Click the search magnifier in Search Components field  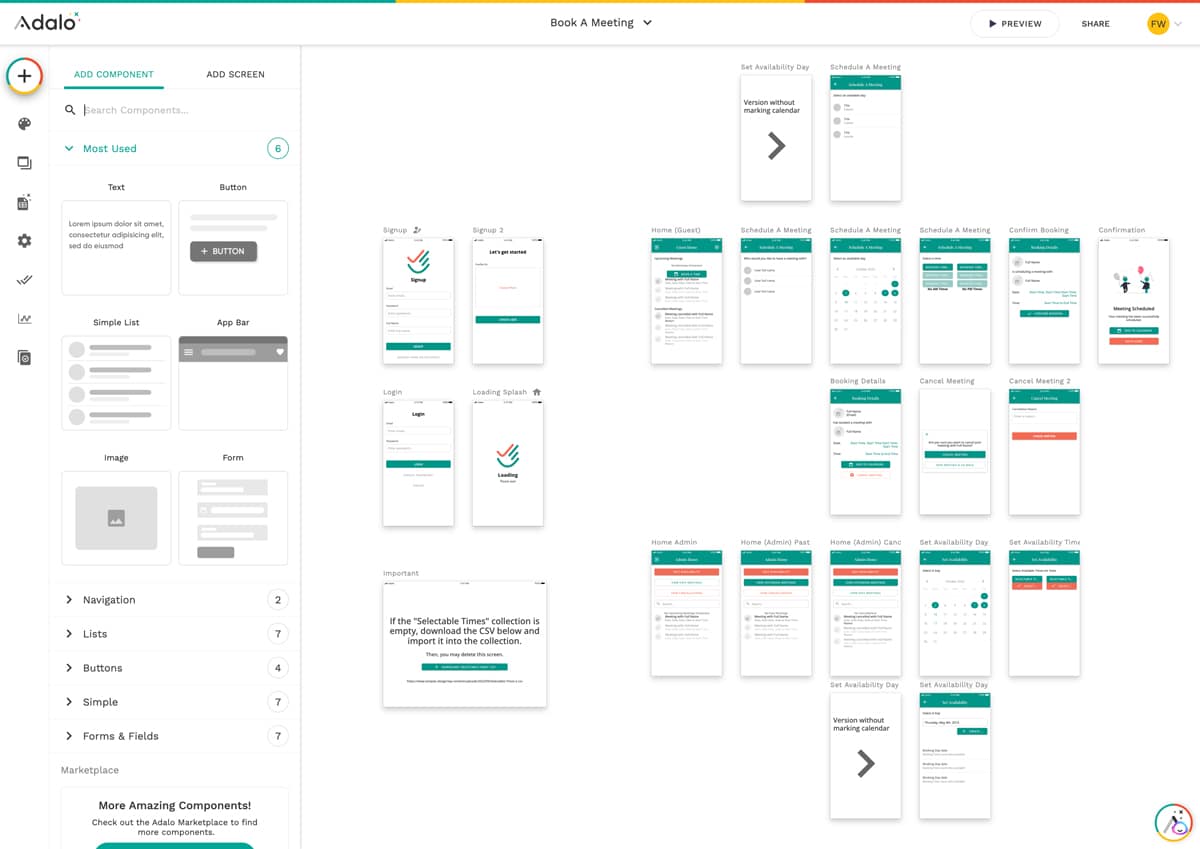[x=68, y=110]
